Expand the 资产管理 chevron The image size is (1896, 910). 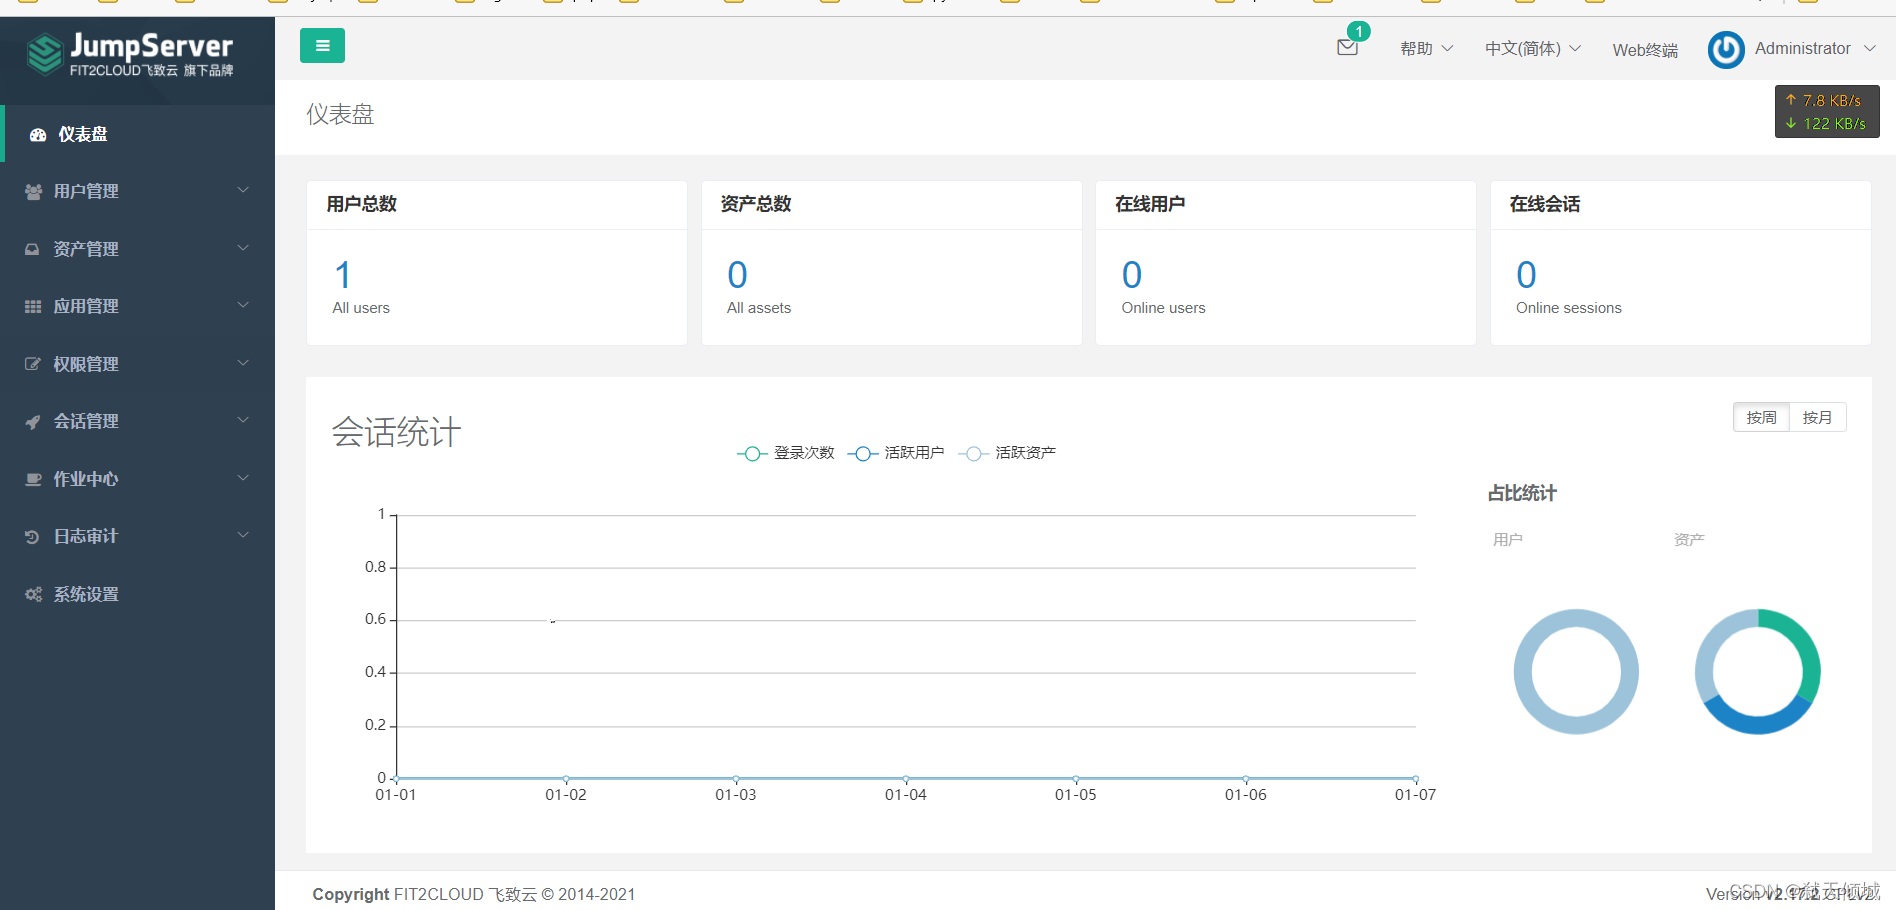click(243, 248)
